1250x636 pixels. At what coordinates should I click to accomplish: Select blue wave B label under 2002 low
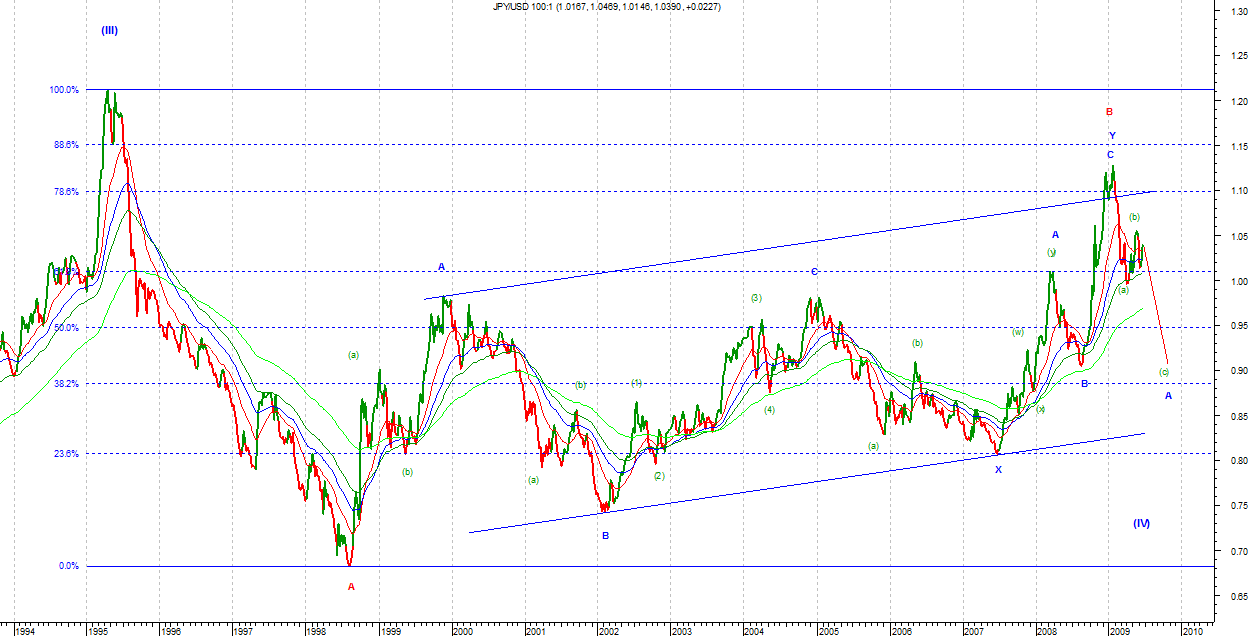click(x=605, y=536)
